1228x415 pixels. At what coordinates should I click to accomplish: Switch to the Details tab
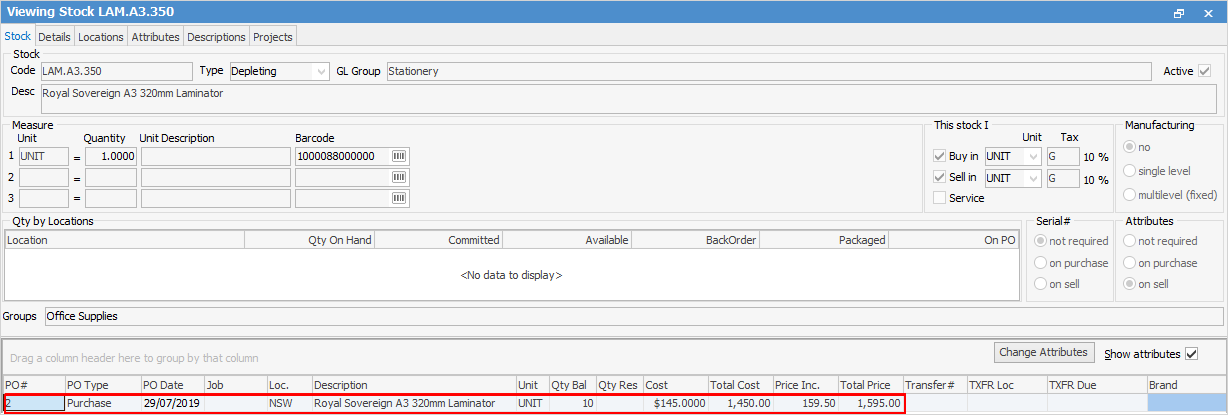tap(54, 37)
